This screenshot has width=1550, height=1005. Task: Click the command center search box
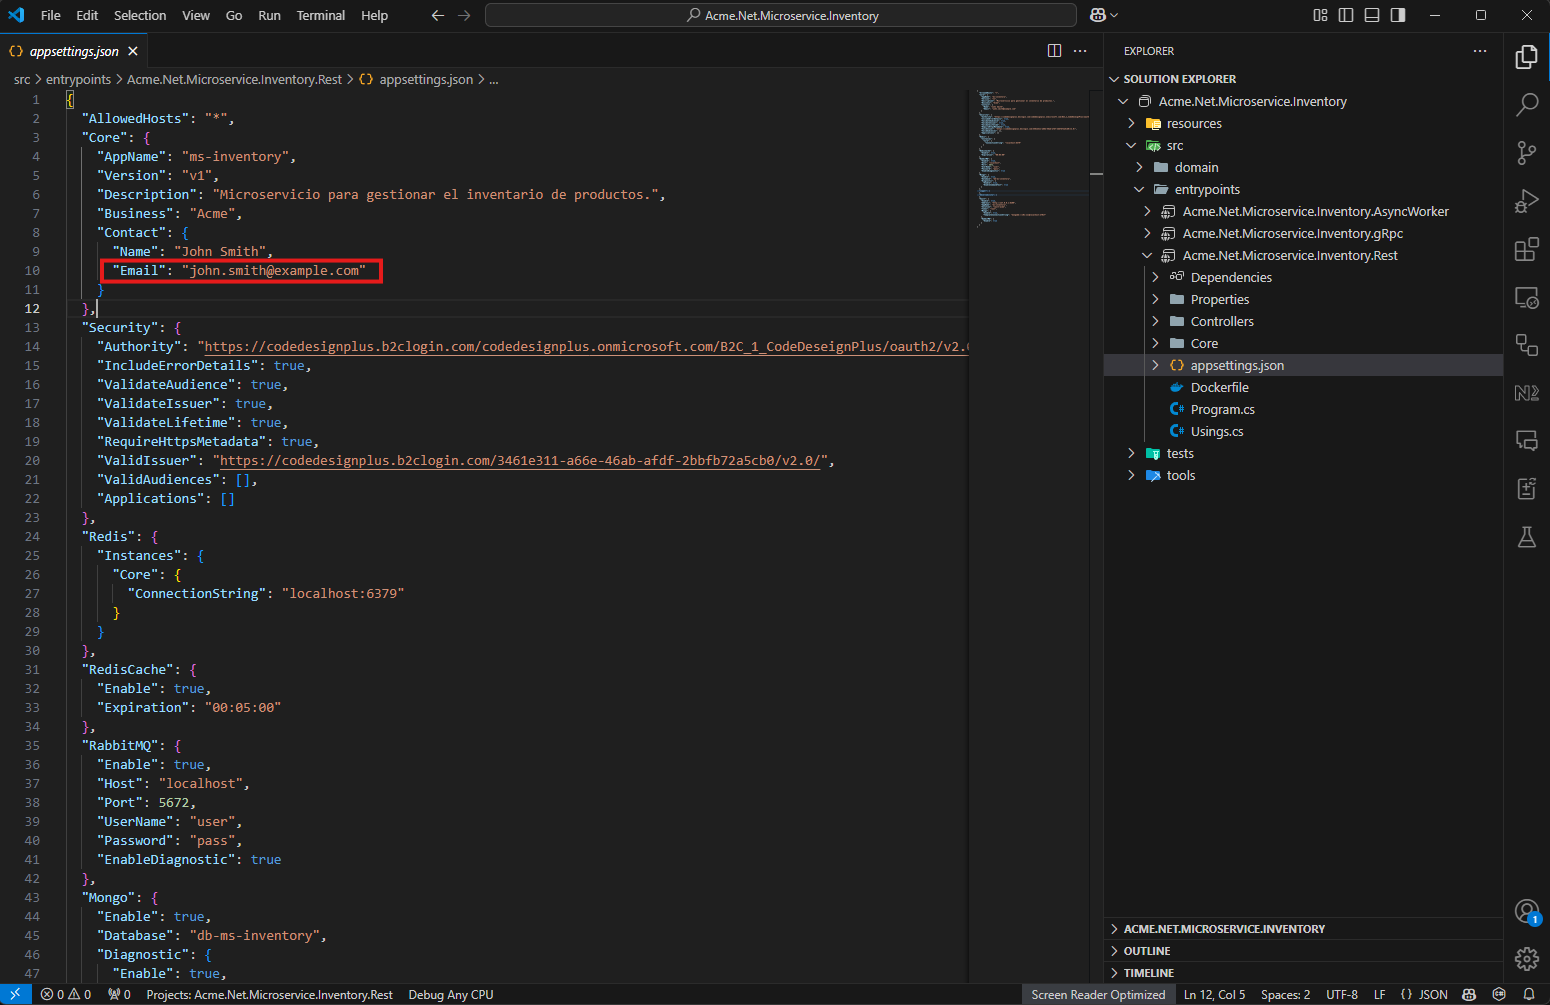pyautogui.click(x=781, y=15)
